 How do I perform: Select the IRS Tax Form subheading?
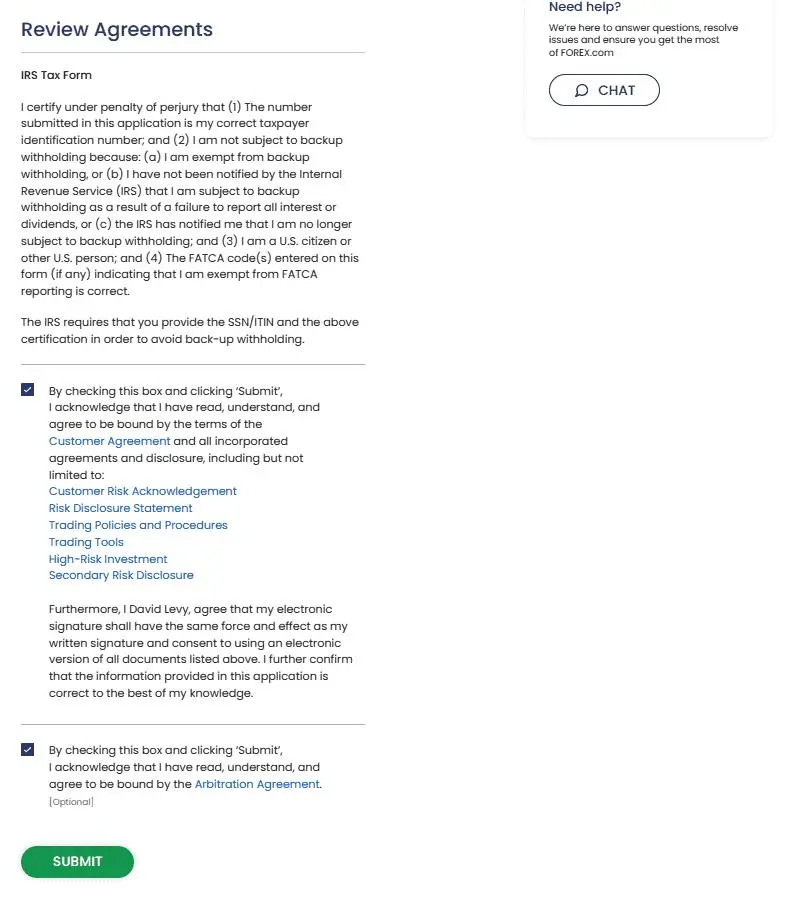[56, 75]
